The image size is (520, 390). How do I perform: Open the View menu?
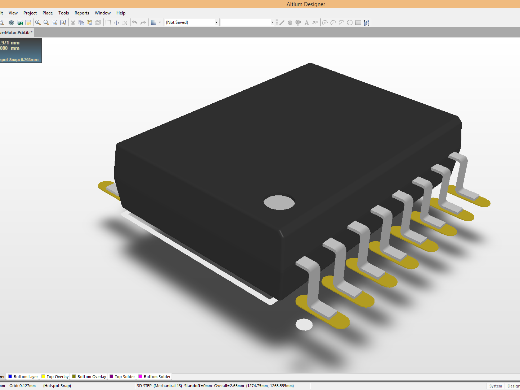click(13, 13)
